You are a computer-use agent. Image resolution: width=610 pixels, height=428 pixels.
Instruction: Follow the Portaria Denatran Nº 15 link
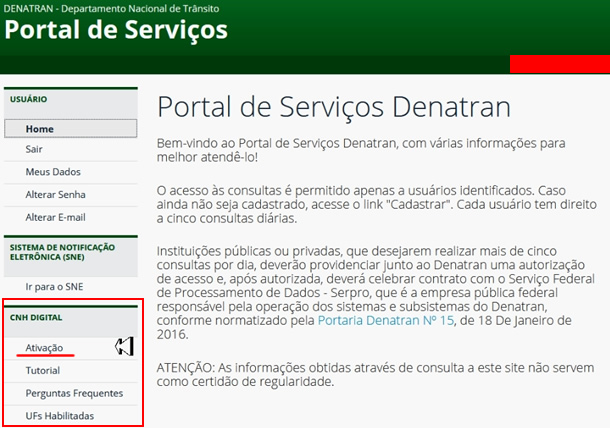tap(386, 321)
